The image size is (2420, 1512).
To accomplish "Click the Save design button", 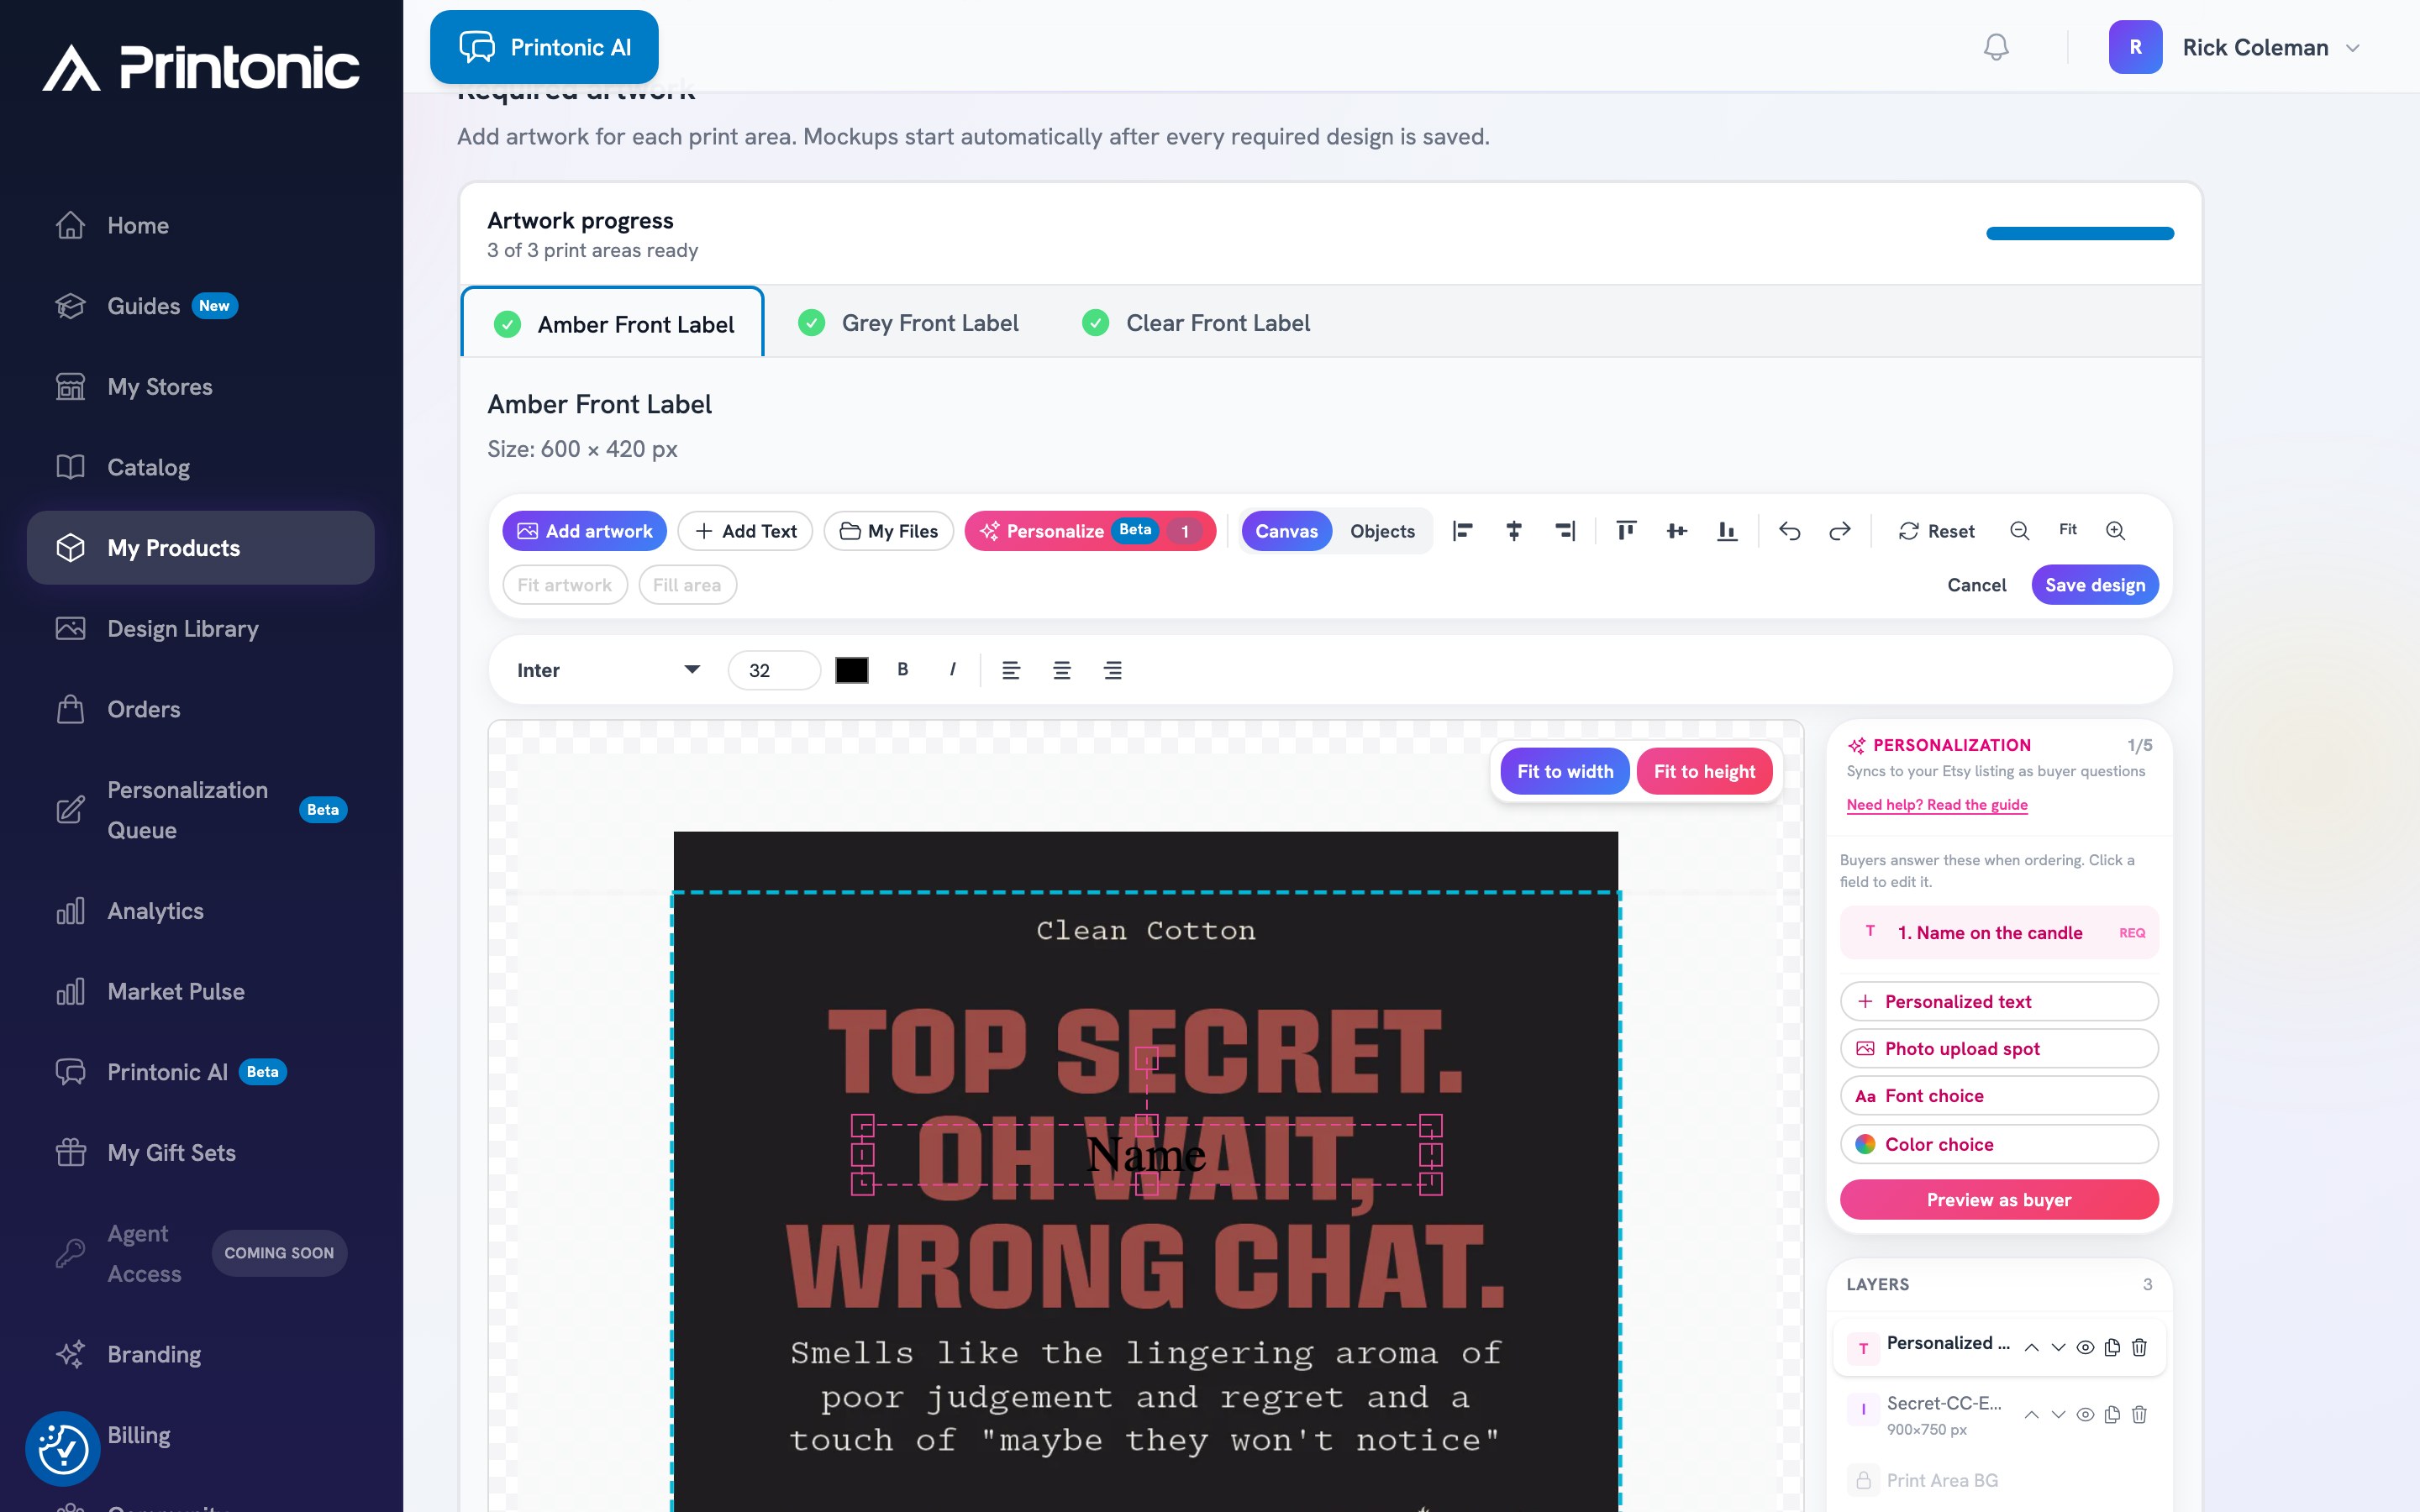I will tap(2095, 585).
